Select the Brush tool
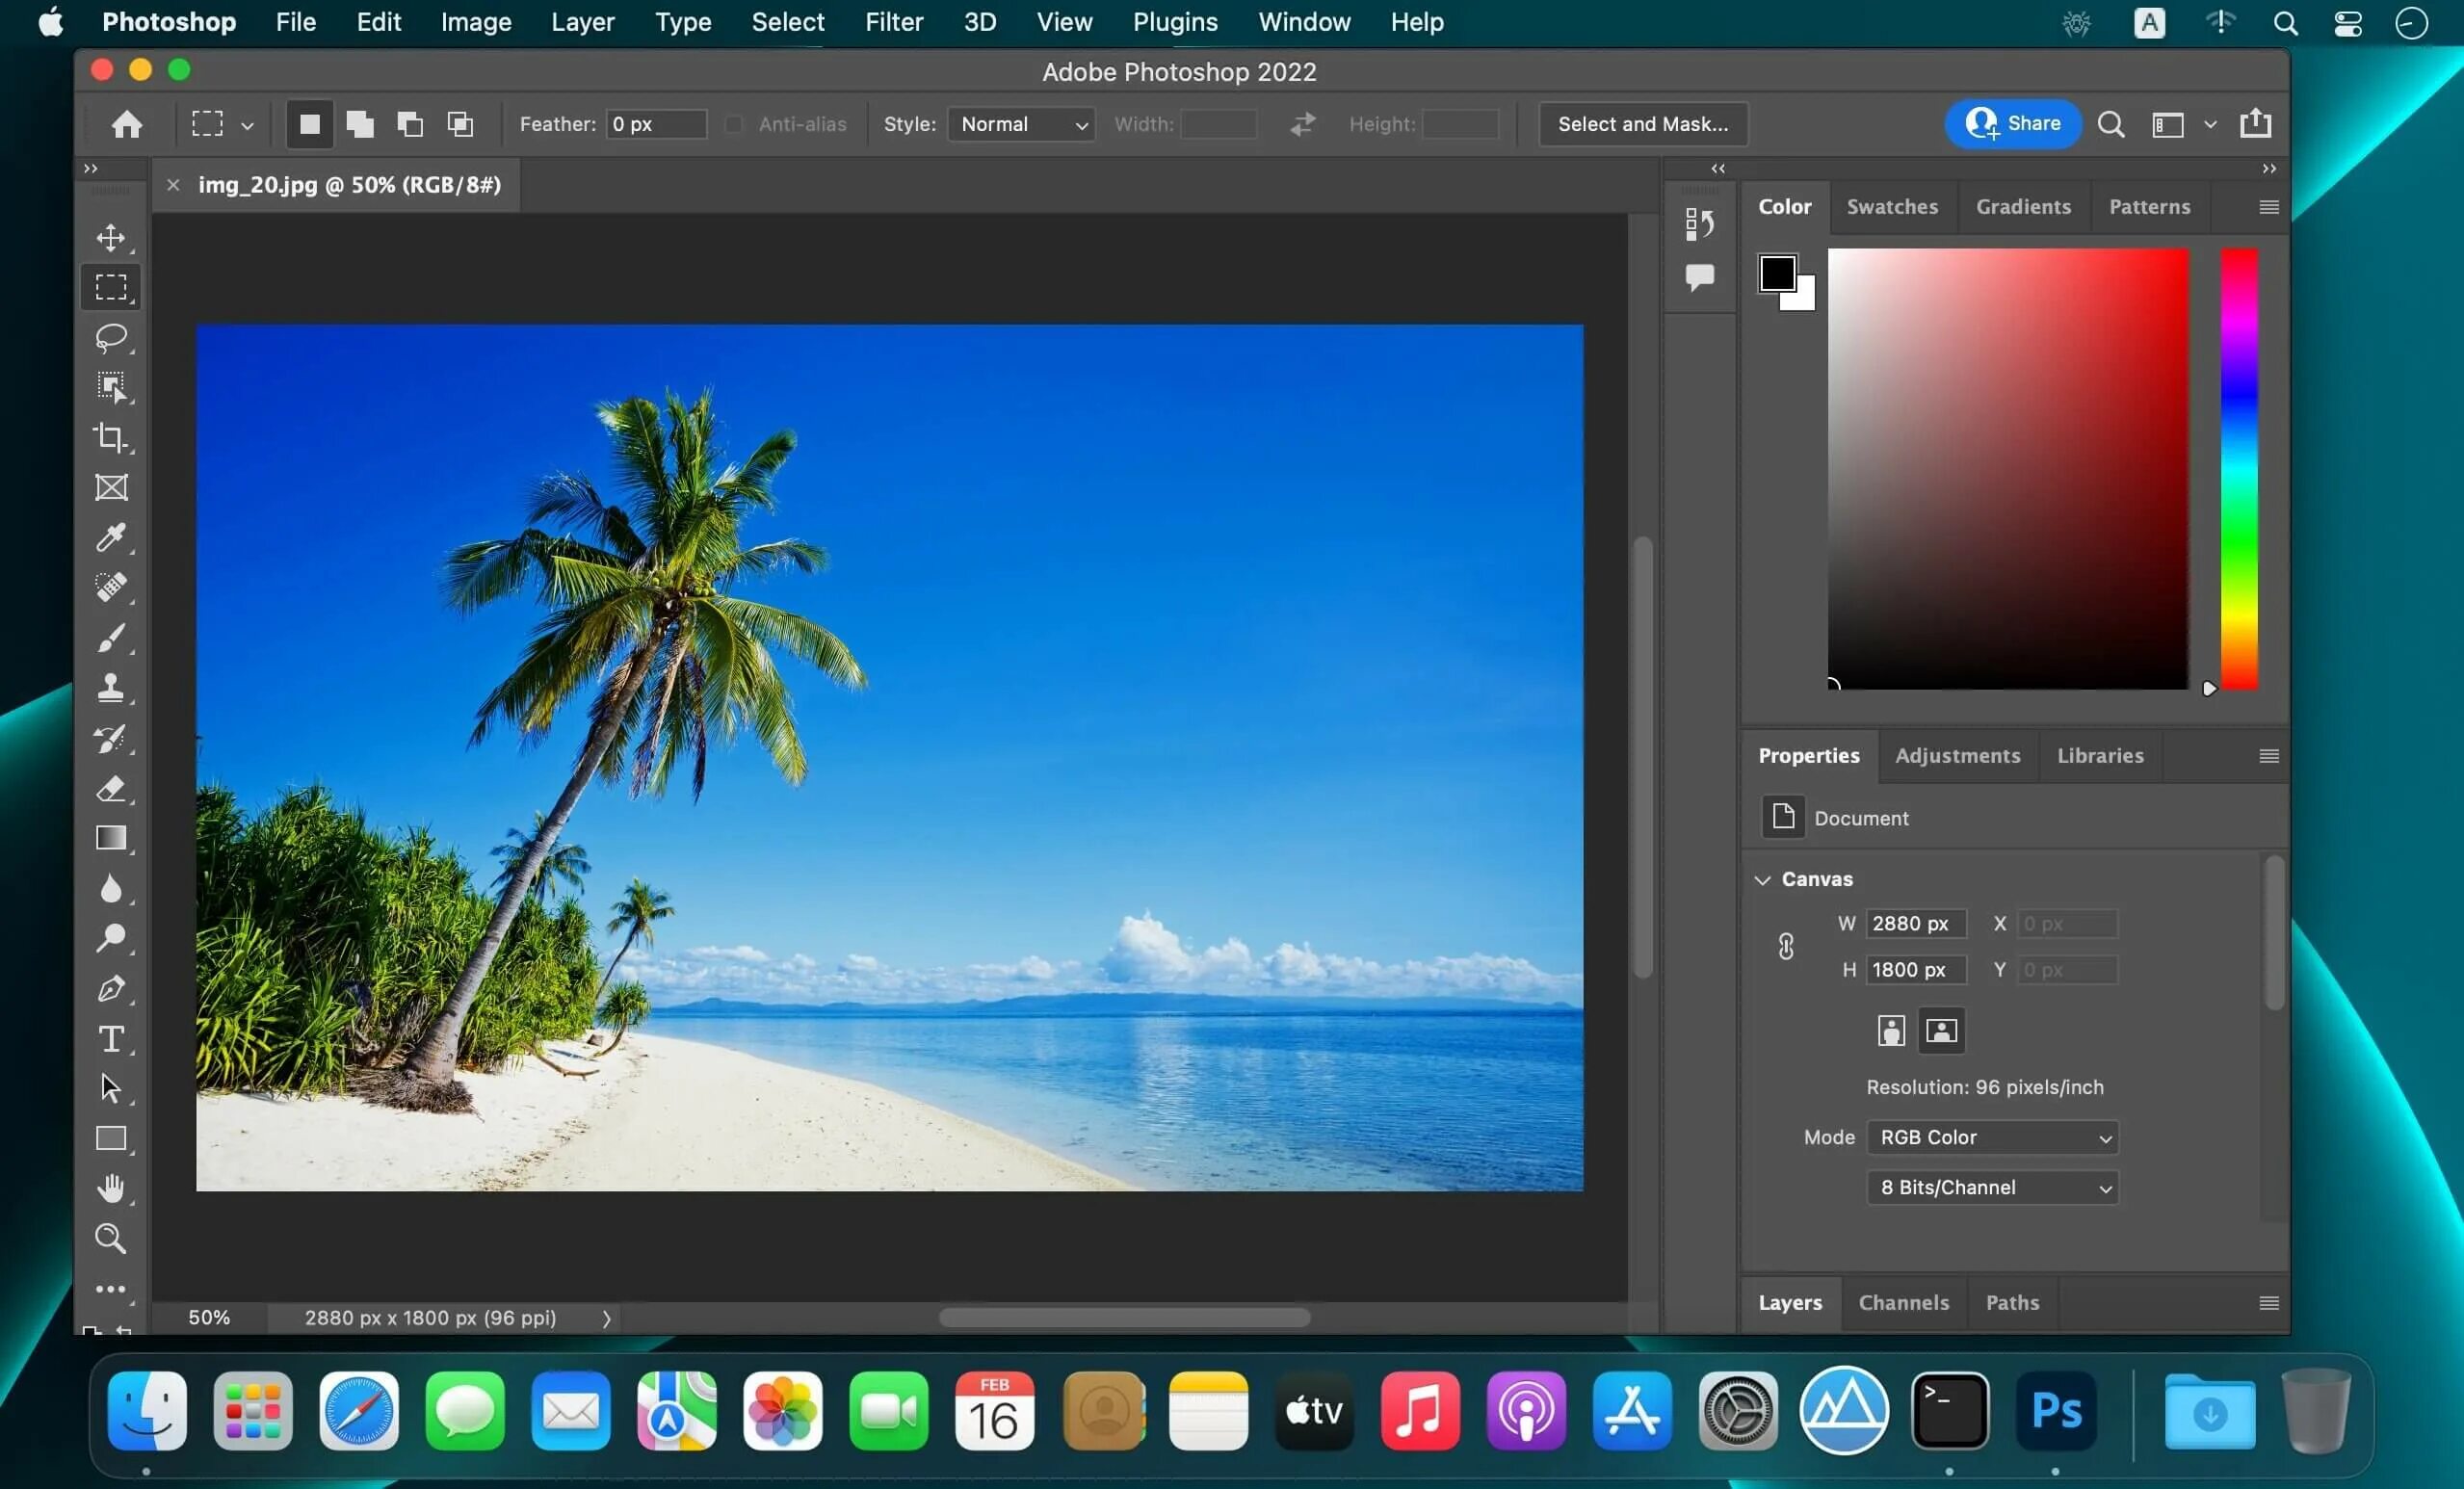 (x=109, y=638)
